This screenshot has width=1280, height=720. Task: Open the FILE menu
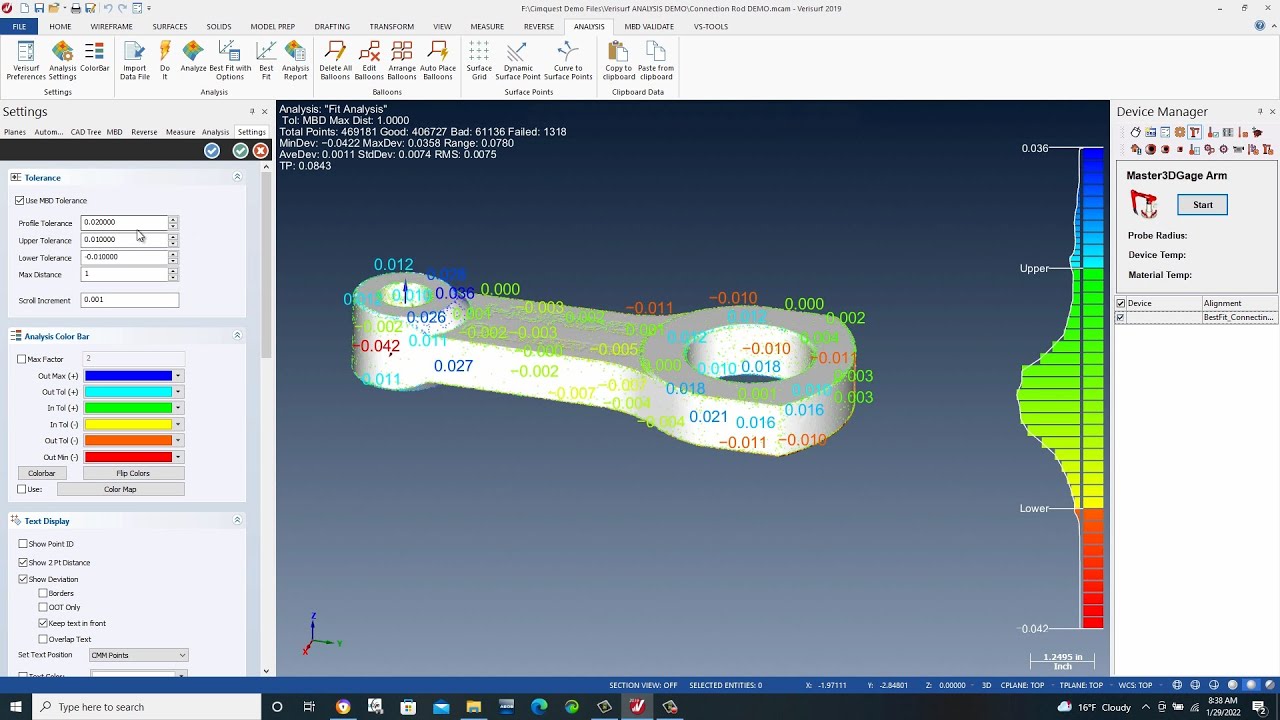click(19, 27)
